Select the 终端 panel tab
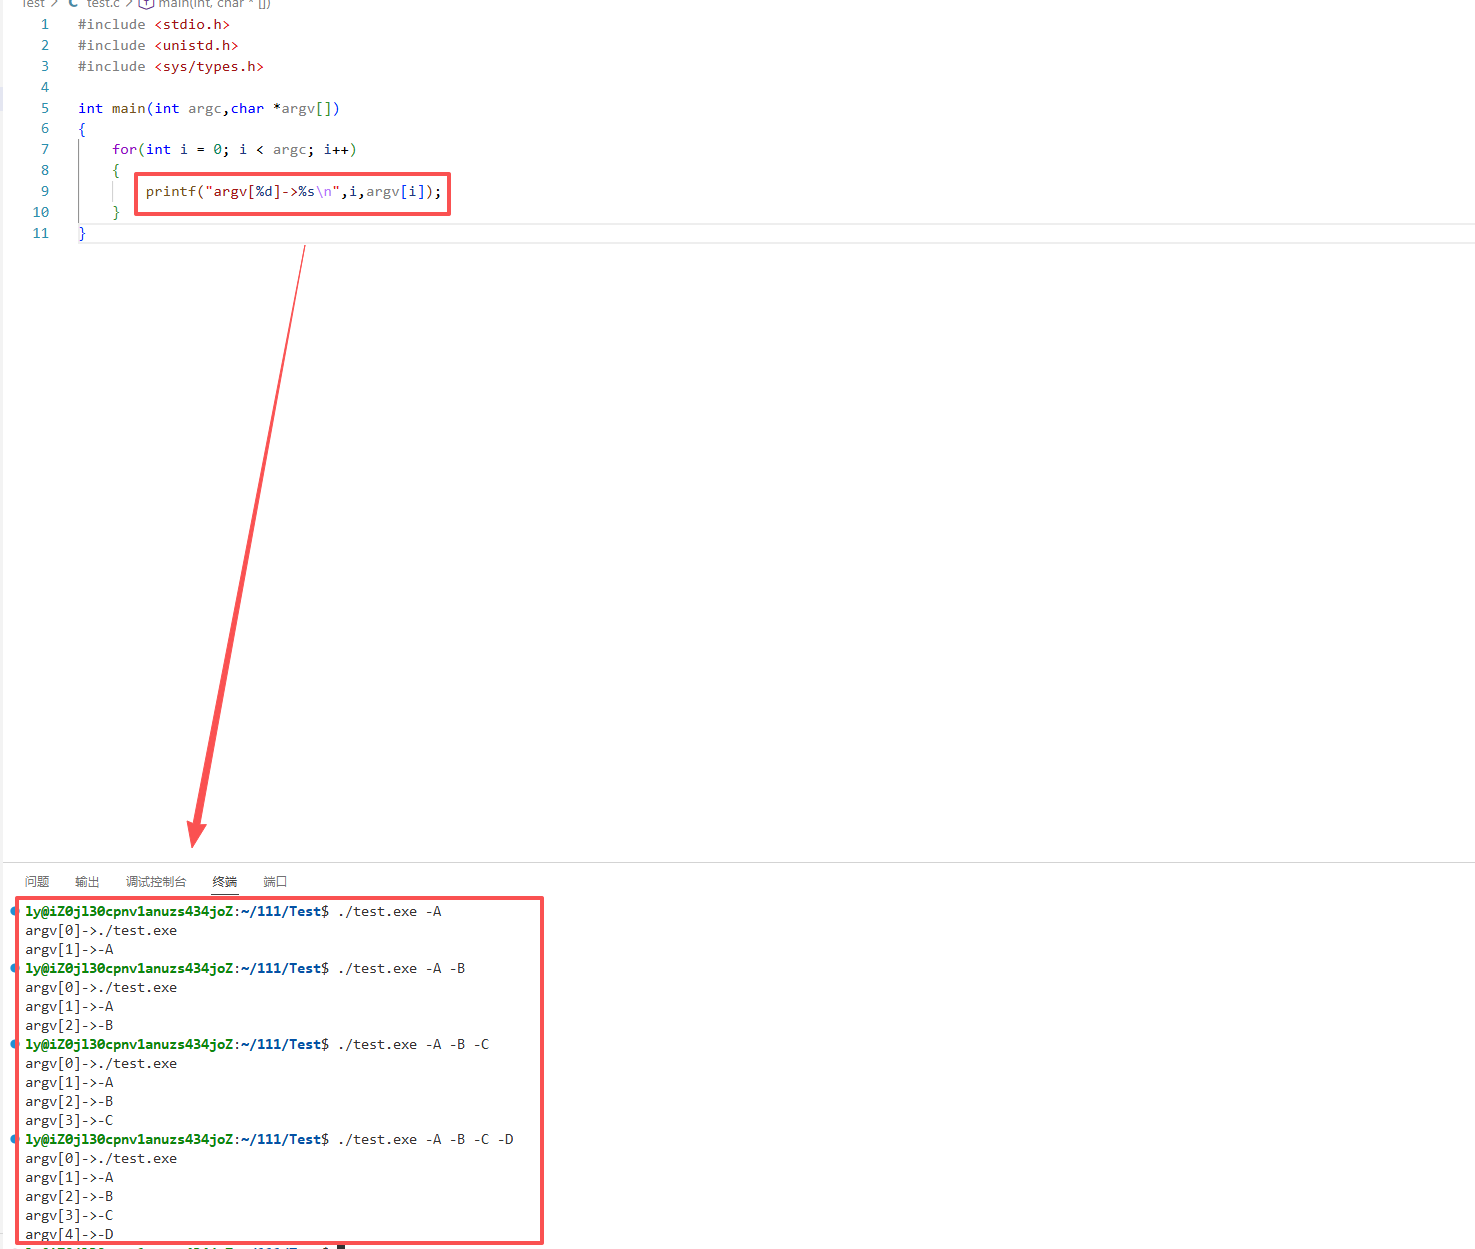1475x1249 pixels. 225,881
